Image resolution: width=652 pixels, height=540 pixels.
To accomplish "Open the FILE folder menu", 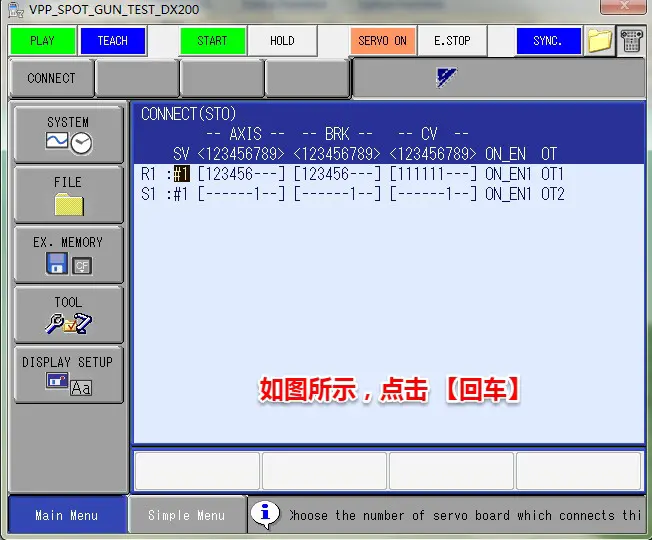I will pos(68,195).
